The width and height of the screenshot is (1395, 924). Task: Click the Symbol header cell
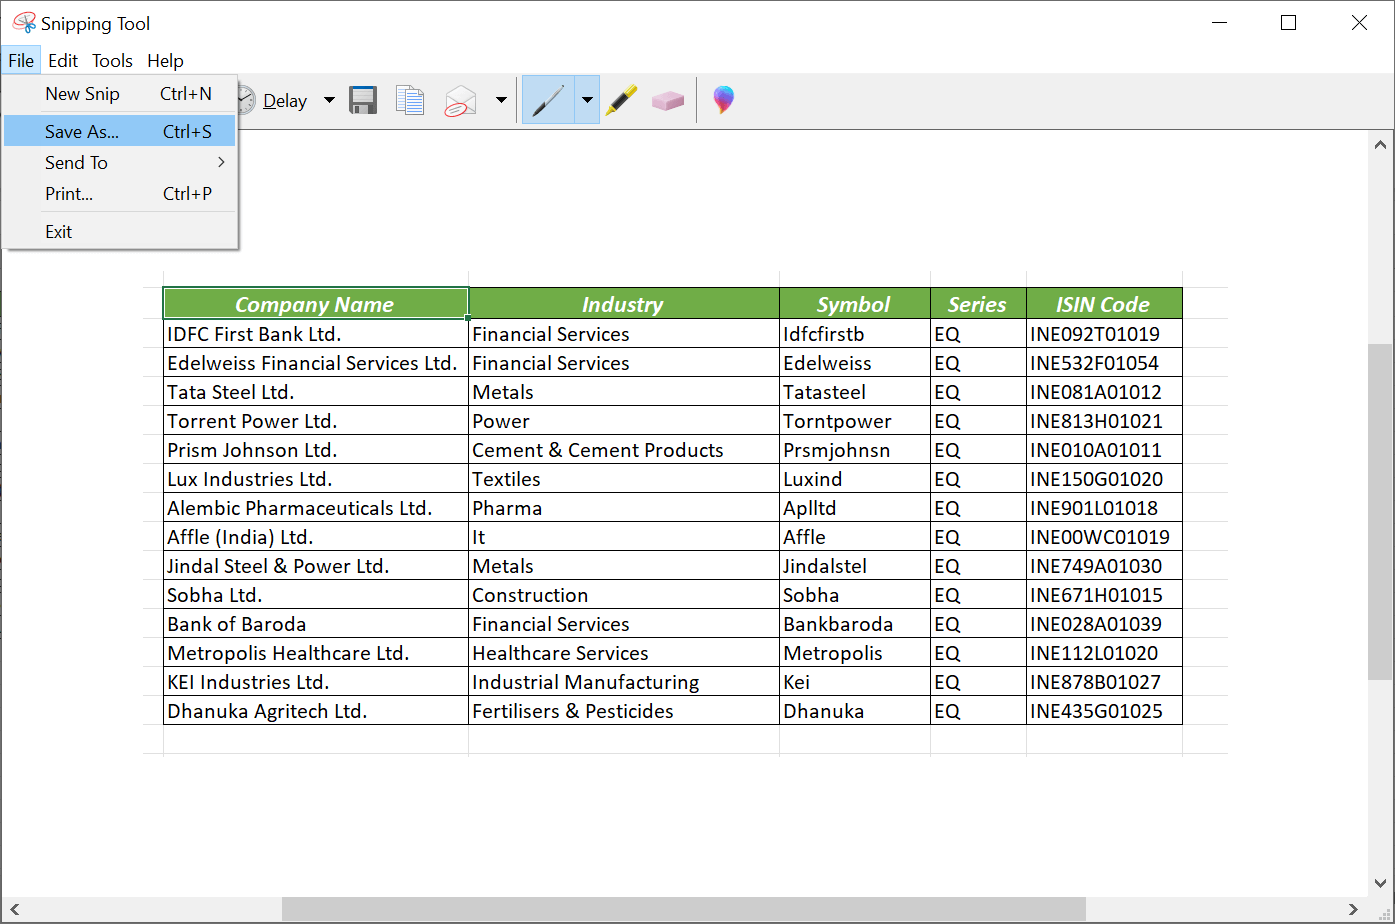pyautogui.click(x=854, y=304)
